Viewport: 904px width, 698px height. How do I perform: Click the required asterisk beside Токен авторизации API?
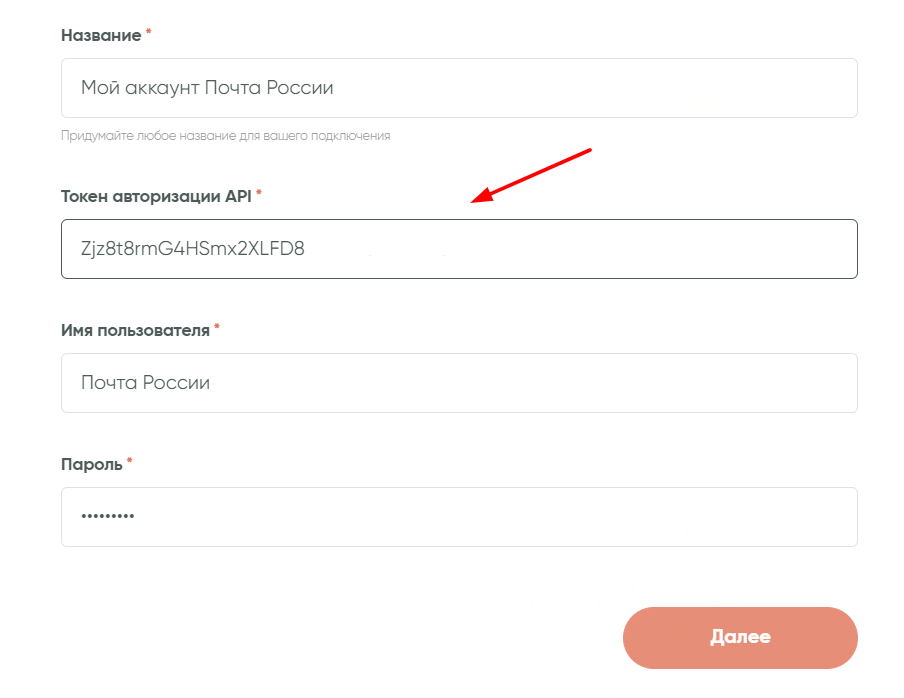coord(259,195)
